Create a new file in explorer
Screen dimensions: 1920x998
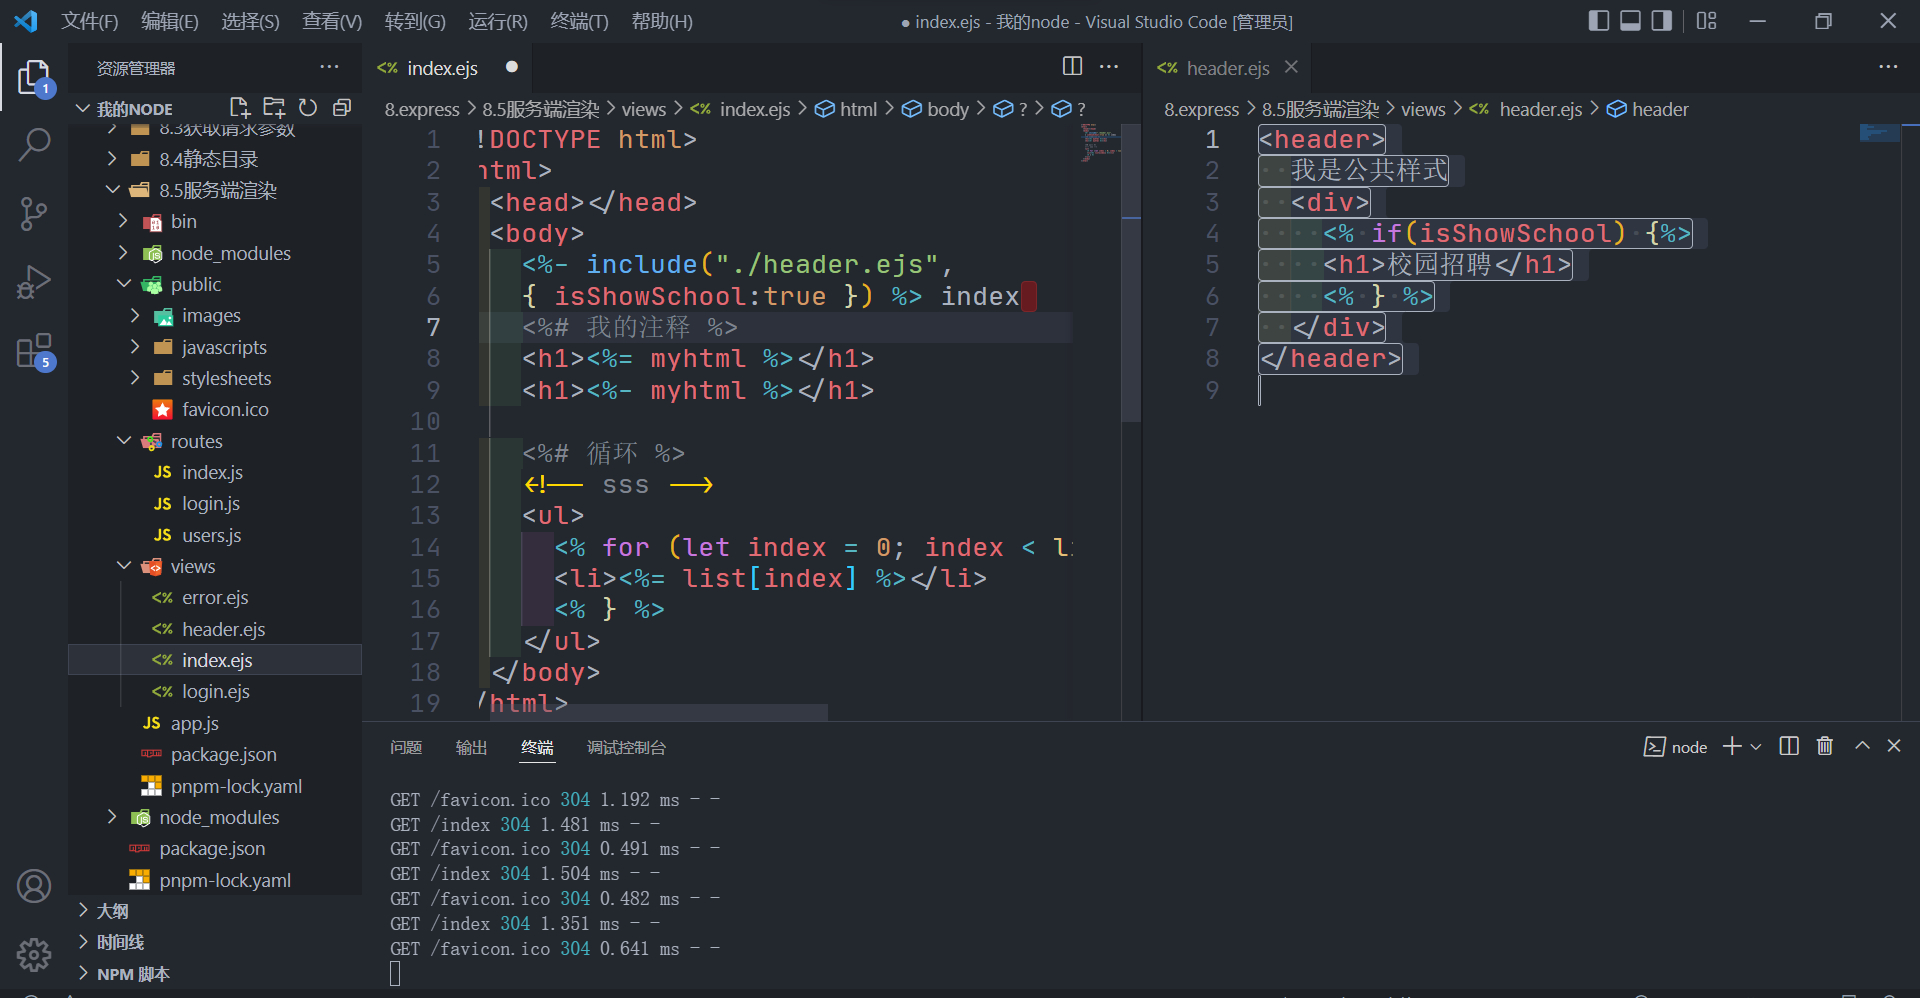(240, 107)
